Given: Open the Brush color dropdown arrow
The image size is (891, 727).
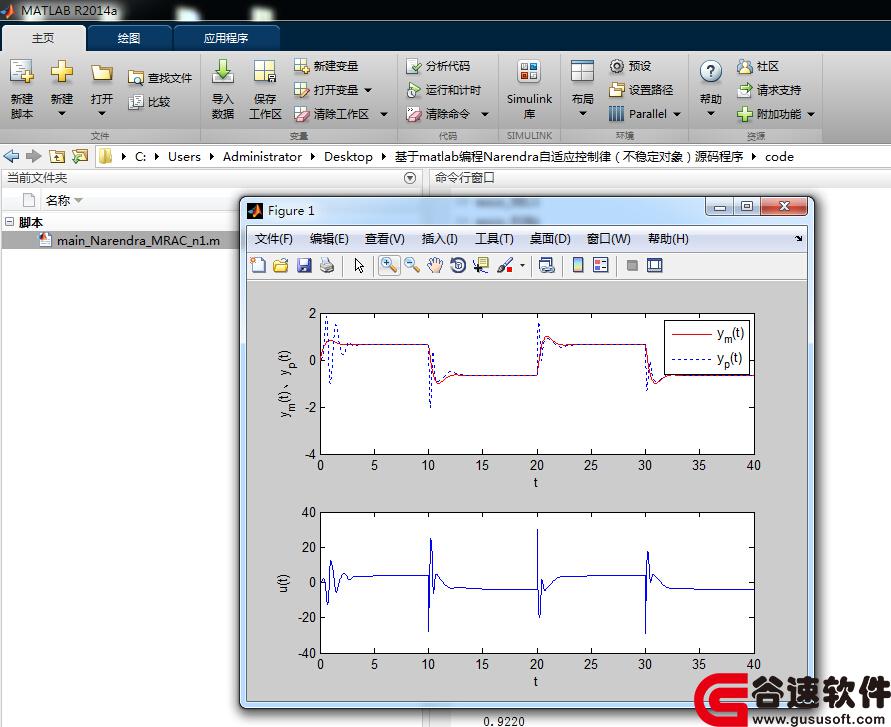Looking at the screenshot, I should click(x=522, y=265).
